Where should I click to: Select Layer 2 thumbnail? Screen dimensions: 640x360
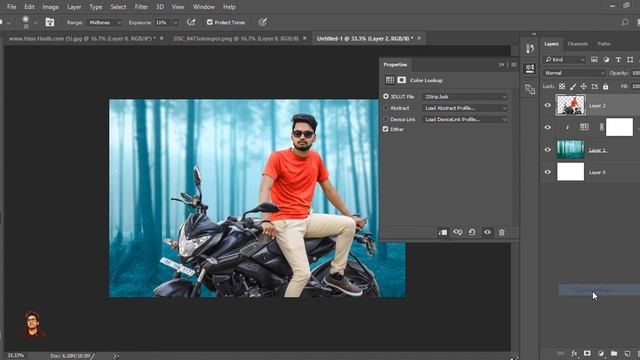pos(571,105)
